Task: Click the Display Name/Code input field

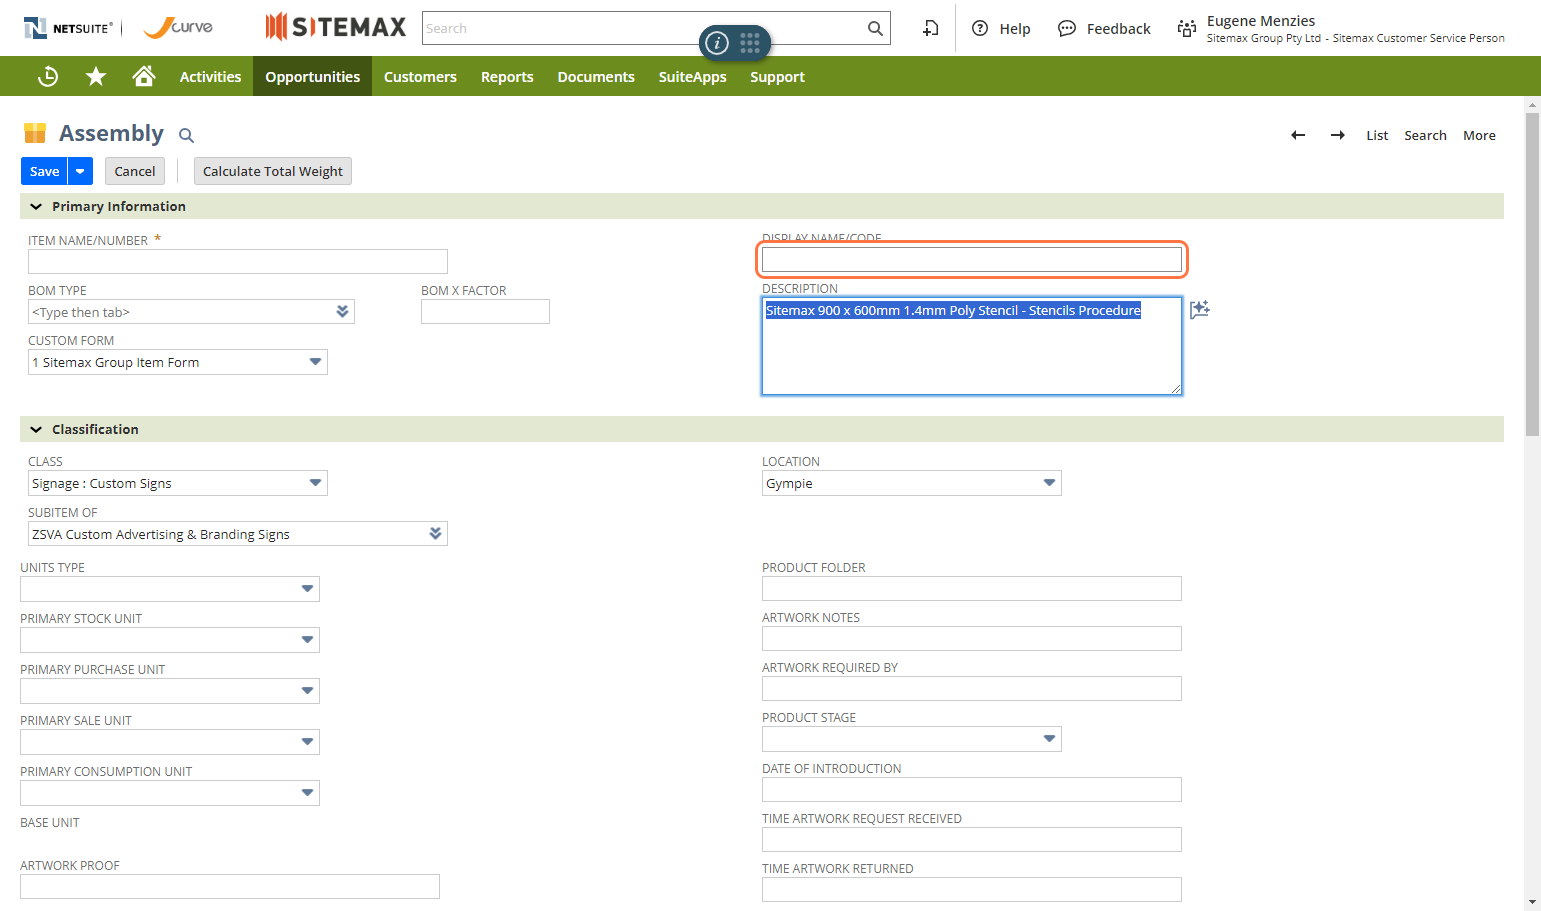Action: pyautogui.click(x=972, y=260)
